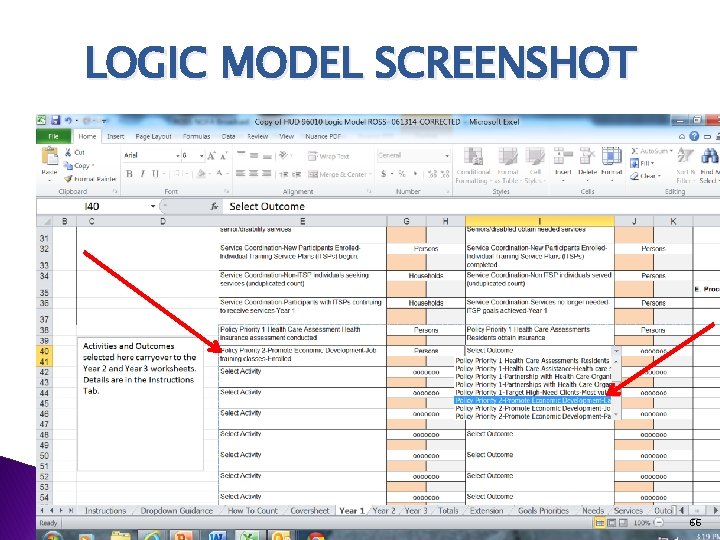
Task: Click the comma style icon
Action: pyautogui.click(x=416, y=174)
